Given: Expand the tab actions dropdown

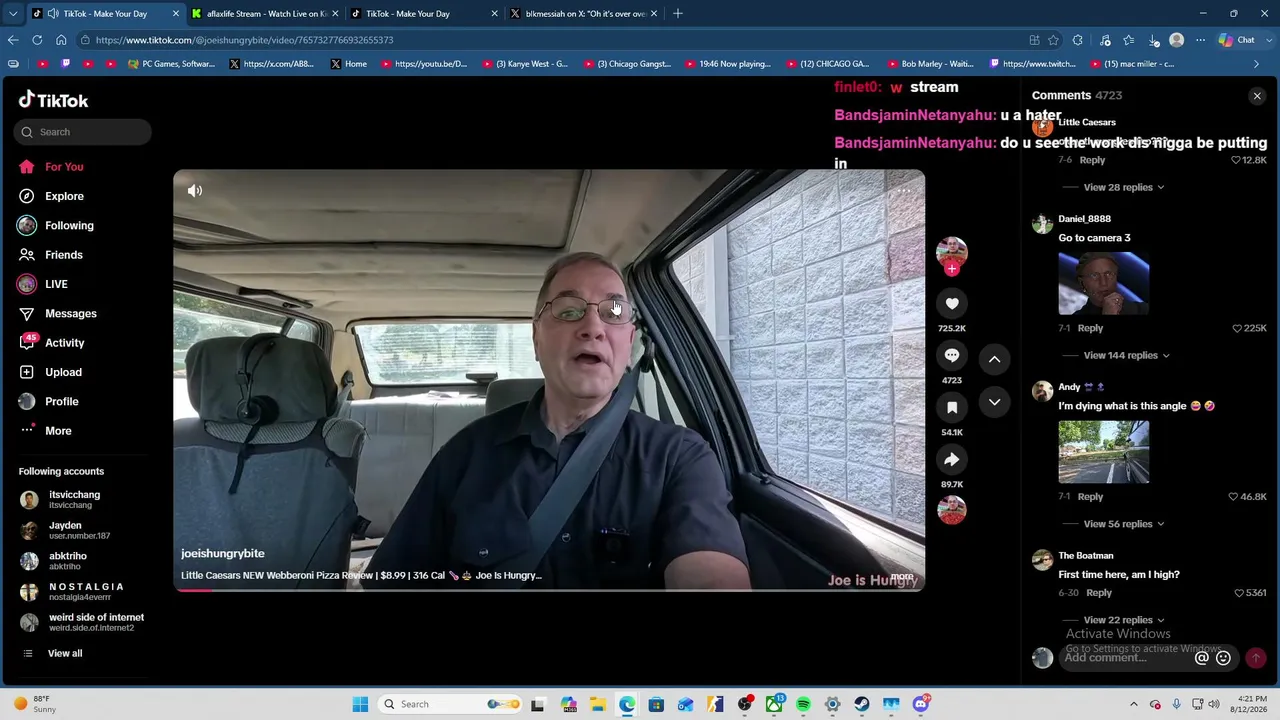Looking at the screenshot, I should coord(13,14).
